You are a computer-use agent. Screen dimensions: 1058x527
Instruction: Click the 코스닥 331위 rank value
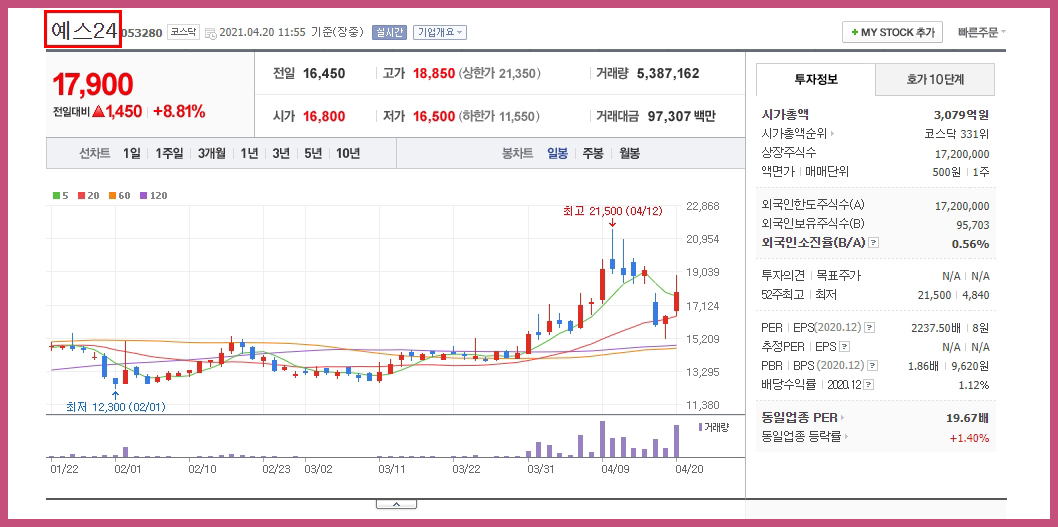[x=956, y=134]
